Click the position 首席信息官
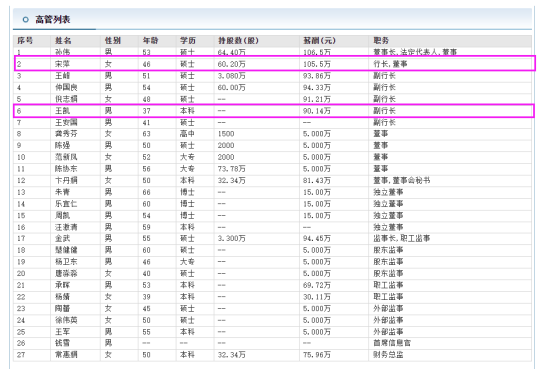Viewport: 547px width, 369px height. tap(392, 343)
